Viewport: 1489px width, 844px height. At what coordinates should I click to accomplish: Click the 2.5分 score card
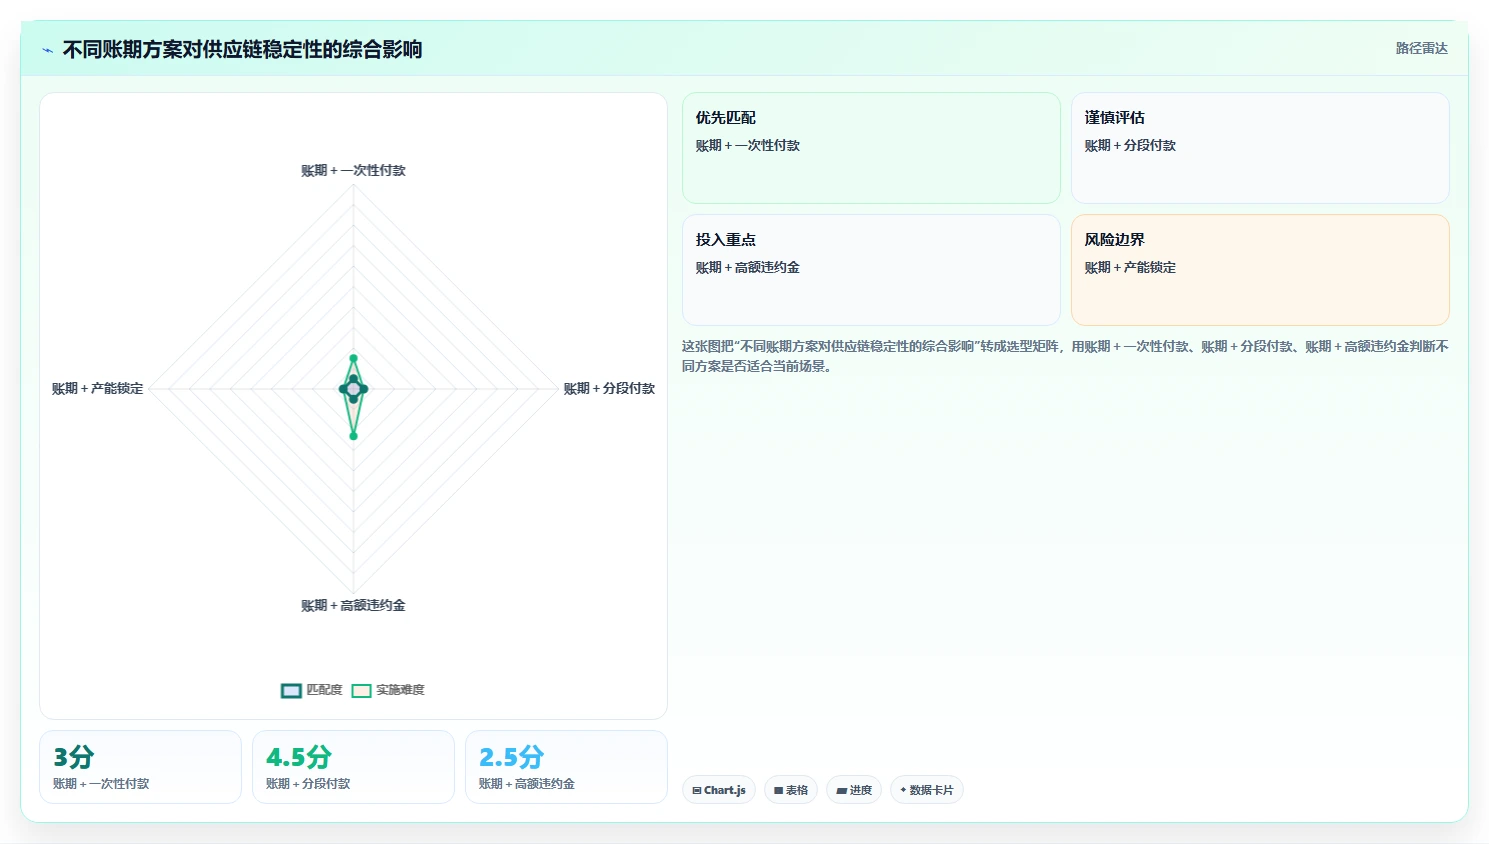[x=566, y=767]
